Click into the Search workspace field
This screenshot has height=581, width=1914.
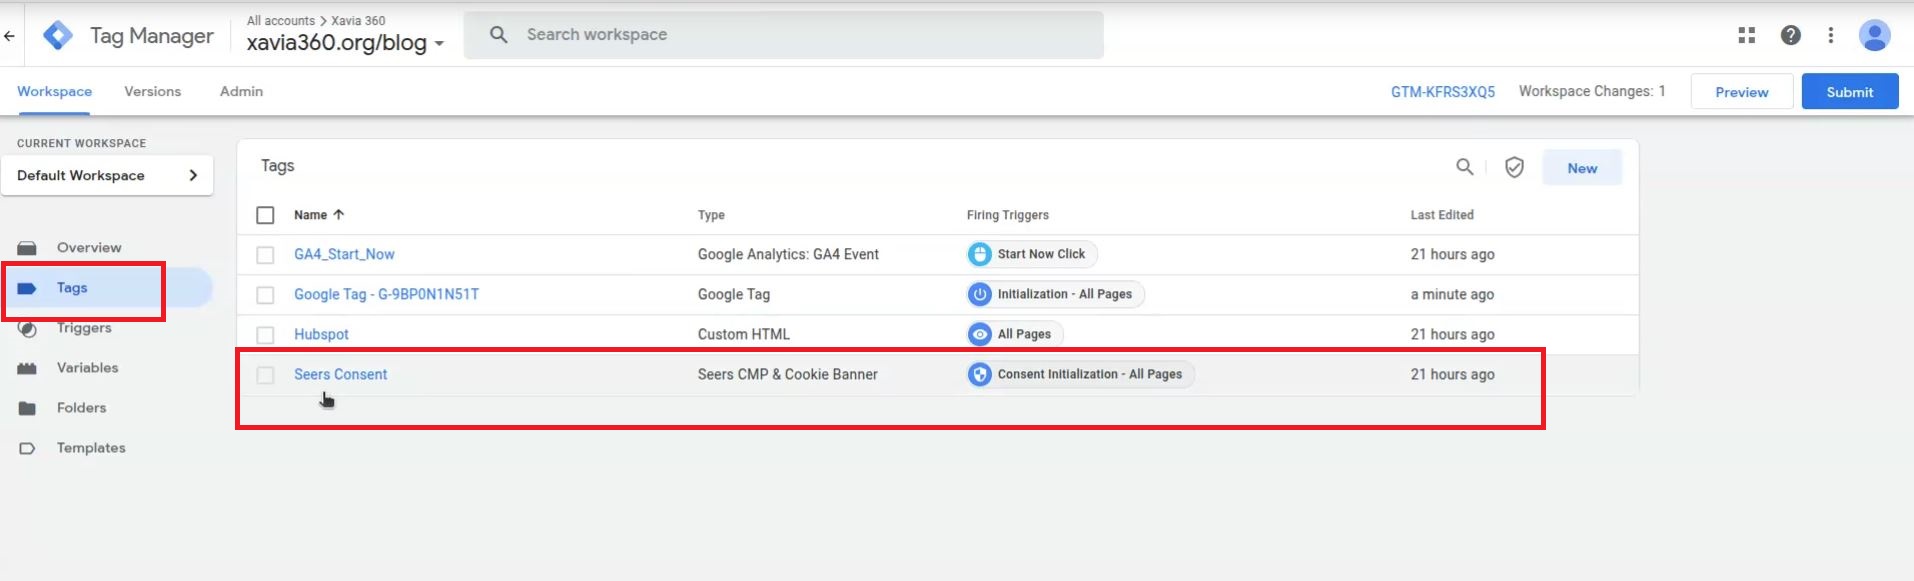[784, 35]
